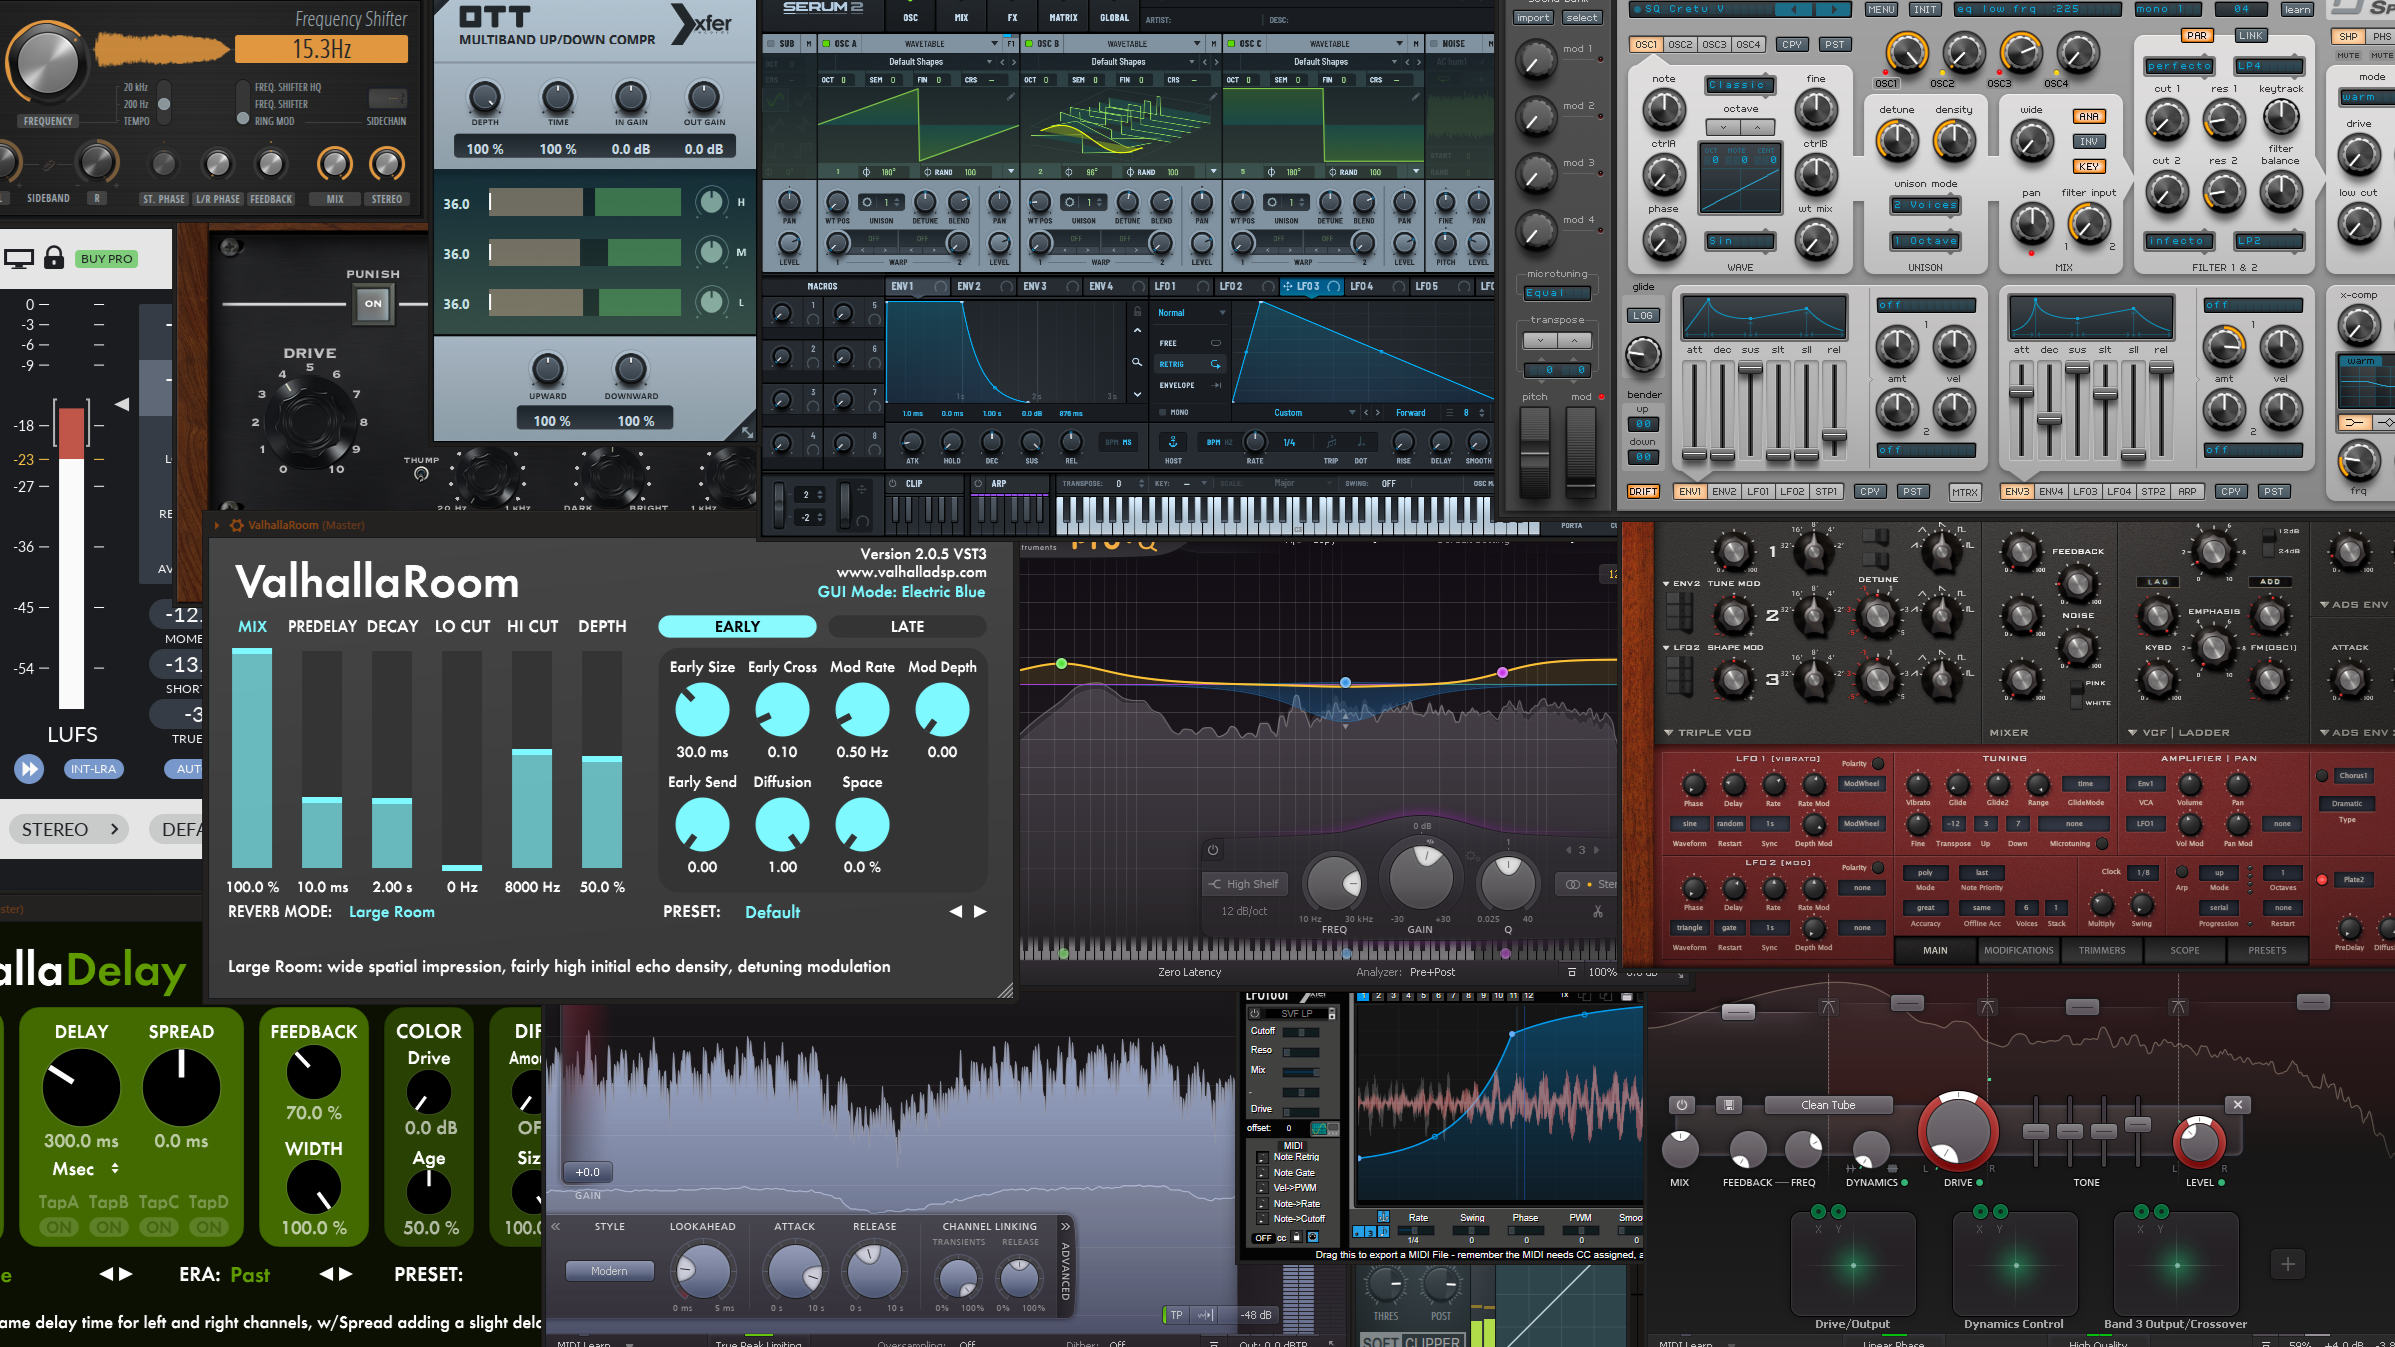Click the padlock icon above Serum's envelope display

pyautogui.click(x=1137, y=312)
